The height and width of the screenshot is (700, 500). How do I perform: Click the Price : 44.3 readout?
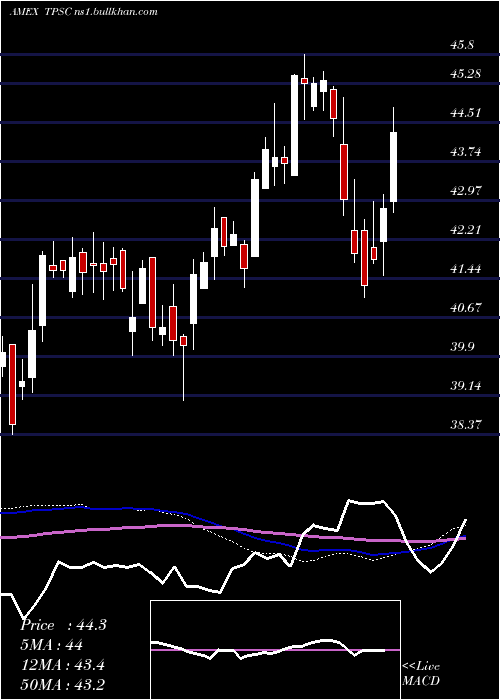coord(63,625)
